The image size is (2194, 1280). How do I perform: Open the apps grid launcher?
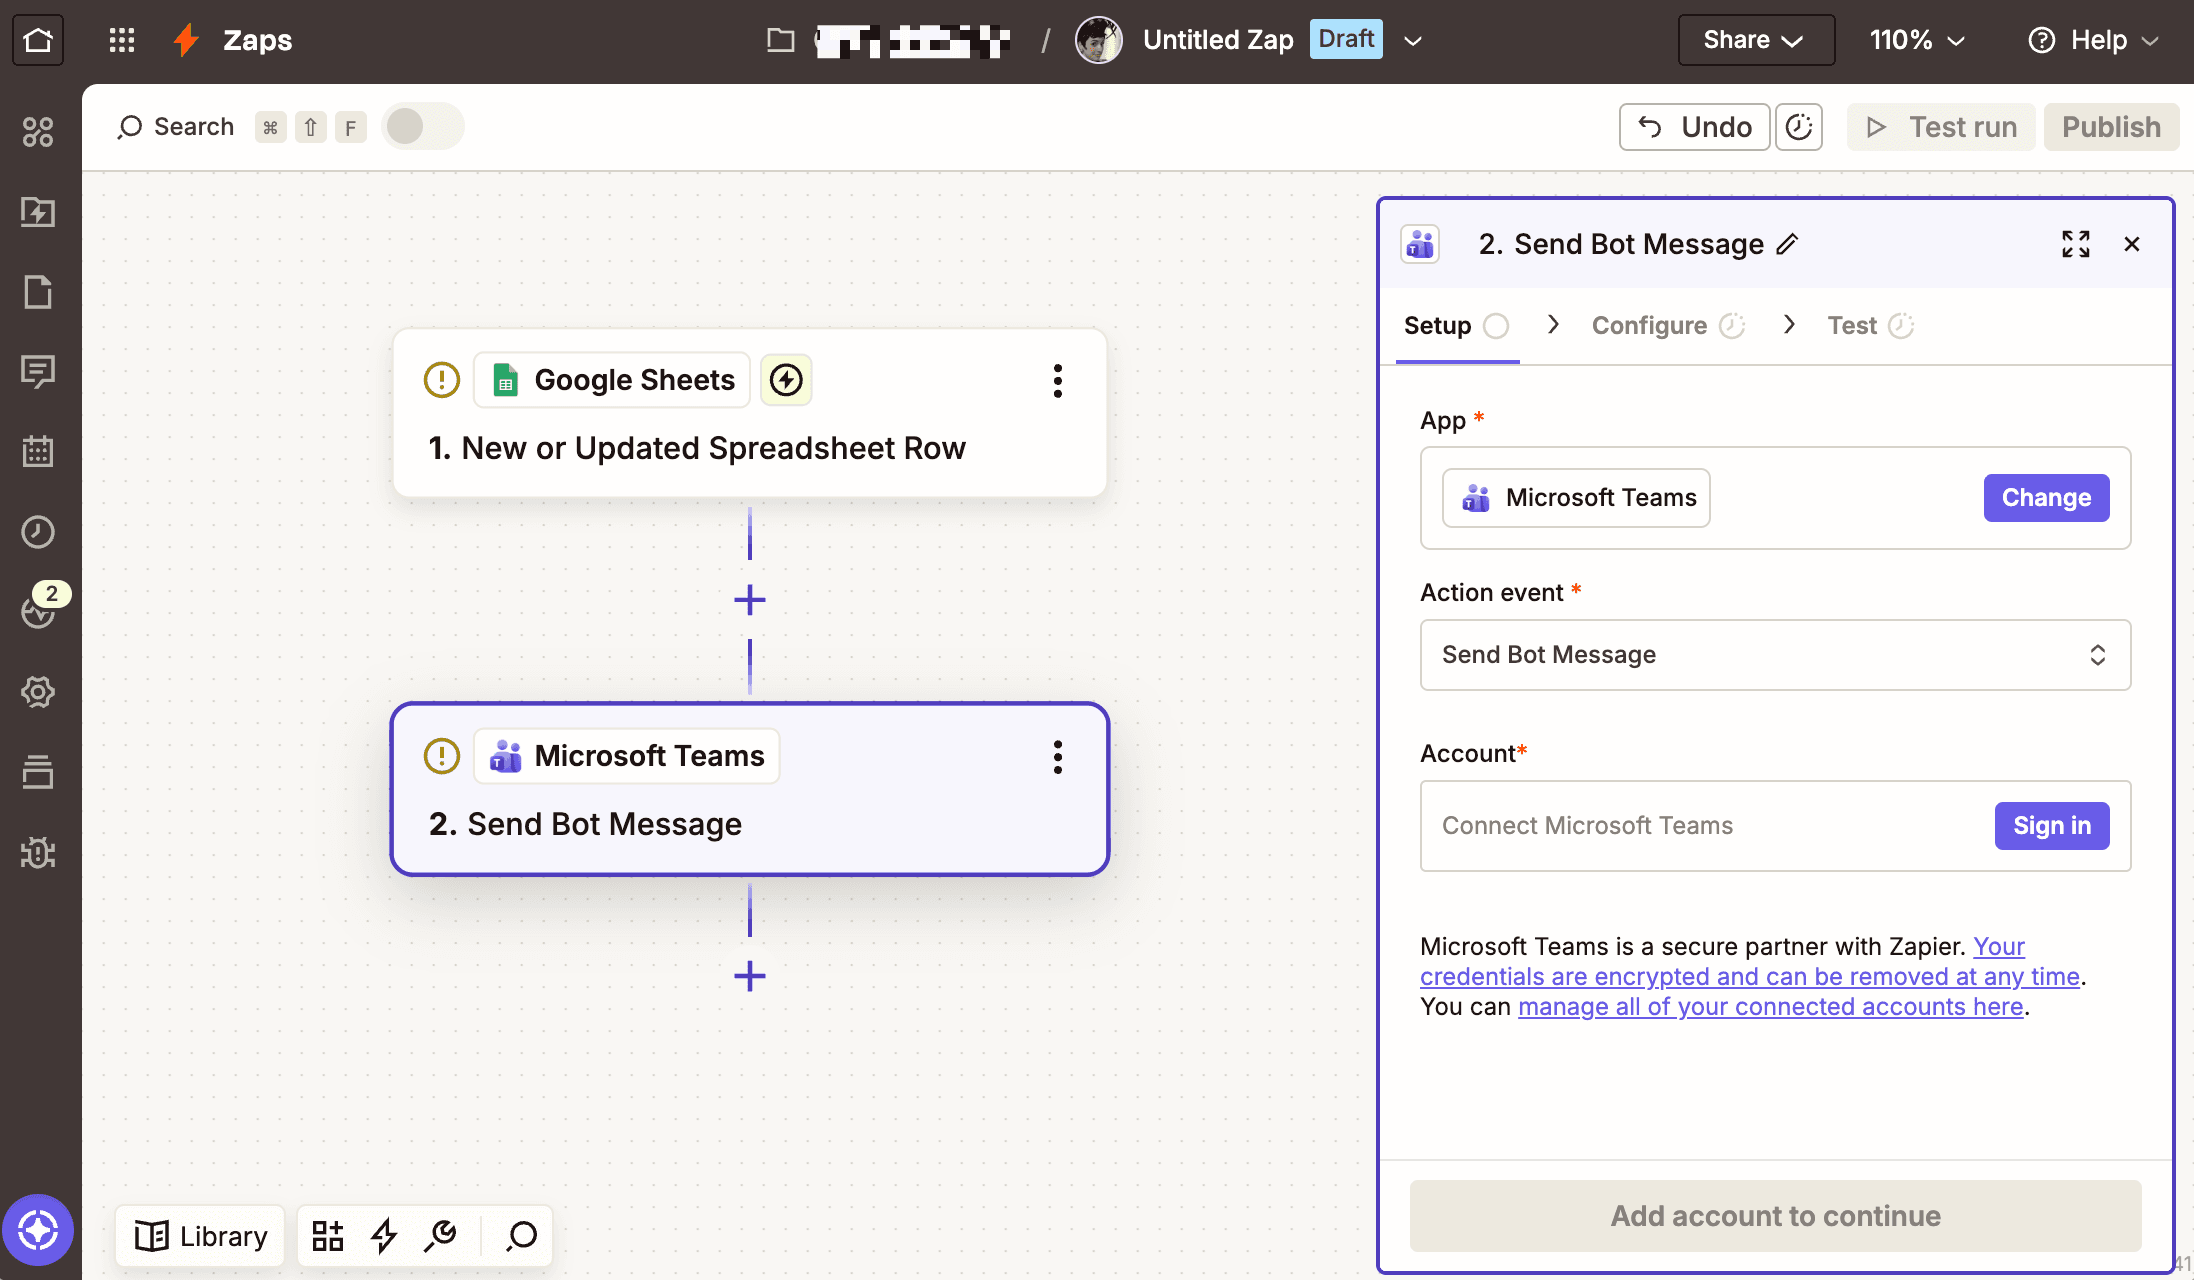[x=122, y=40]
